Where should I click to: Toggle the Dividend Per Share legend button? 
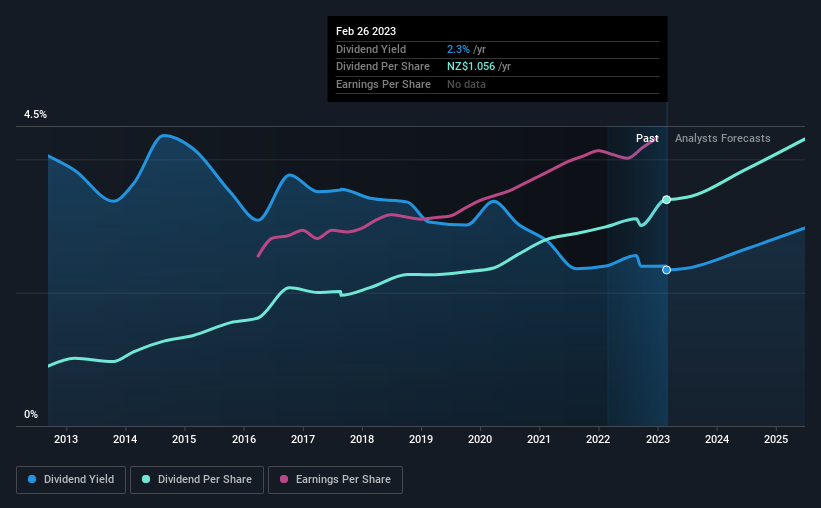pyautogui.click(x=197, y=480)
